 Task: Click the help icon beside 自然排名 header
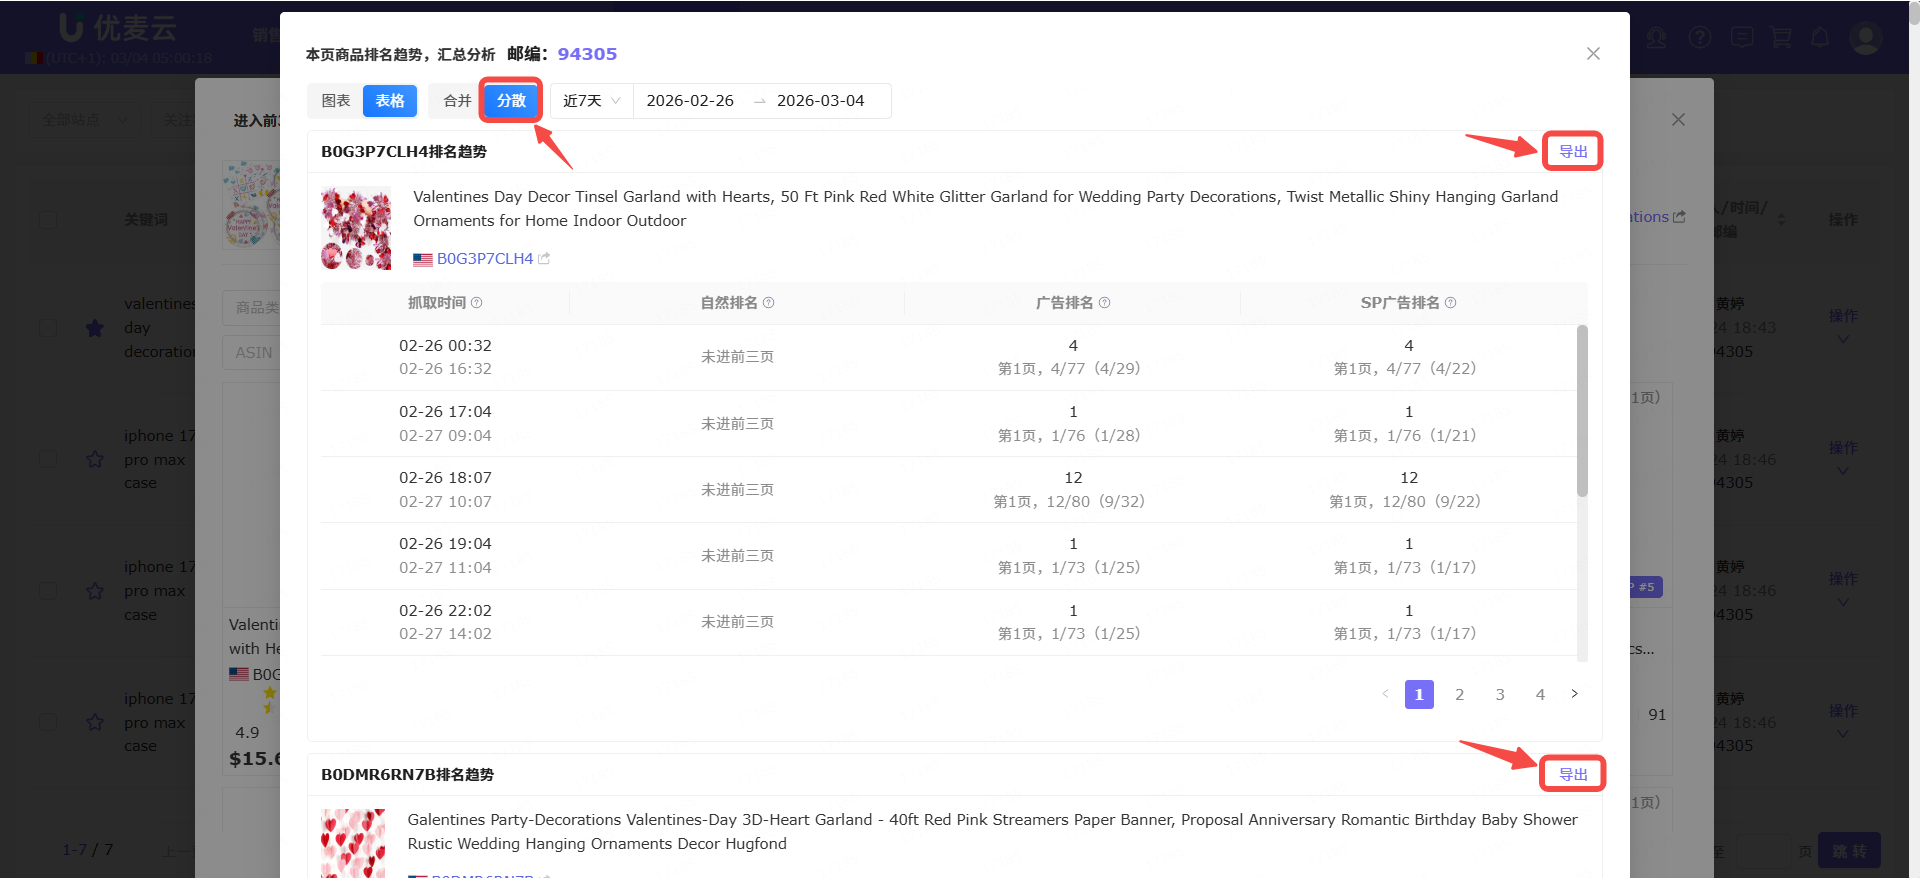point(768,303)
